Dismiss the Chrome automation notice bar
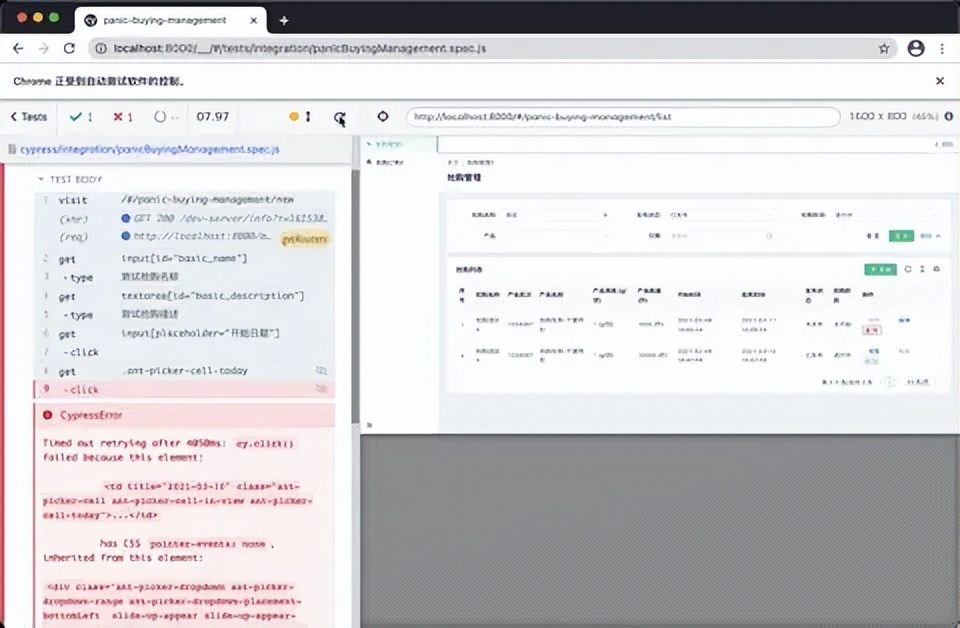 pos(939,81)
